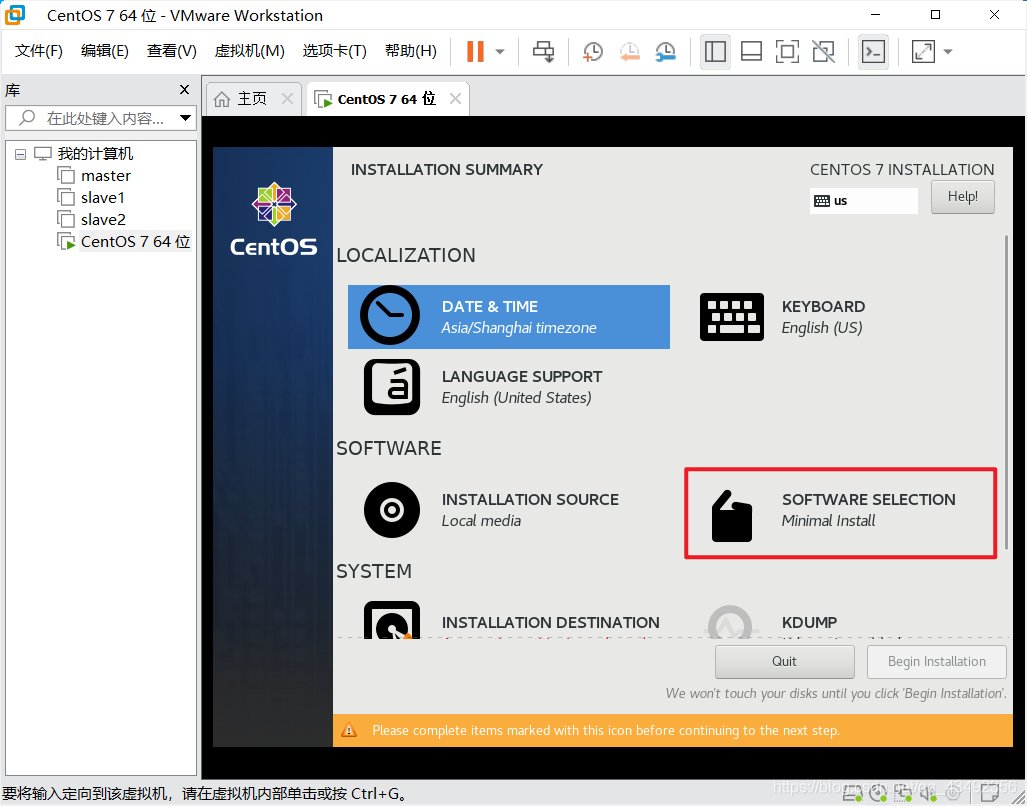Open the snapshot manager wrench-clock icon
The height and width of the screenshot is (806, 1027).
665,52
